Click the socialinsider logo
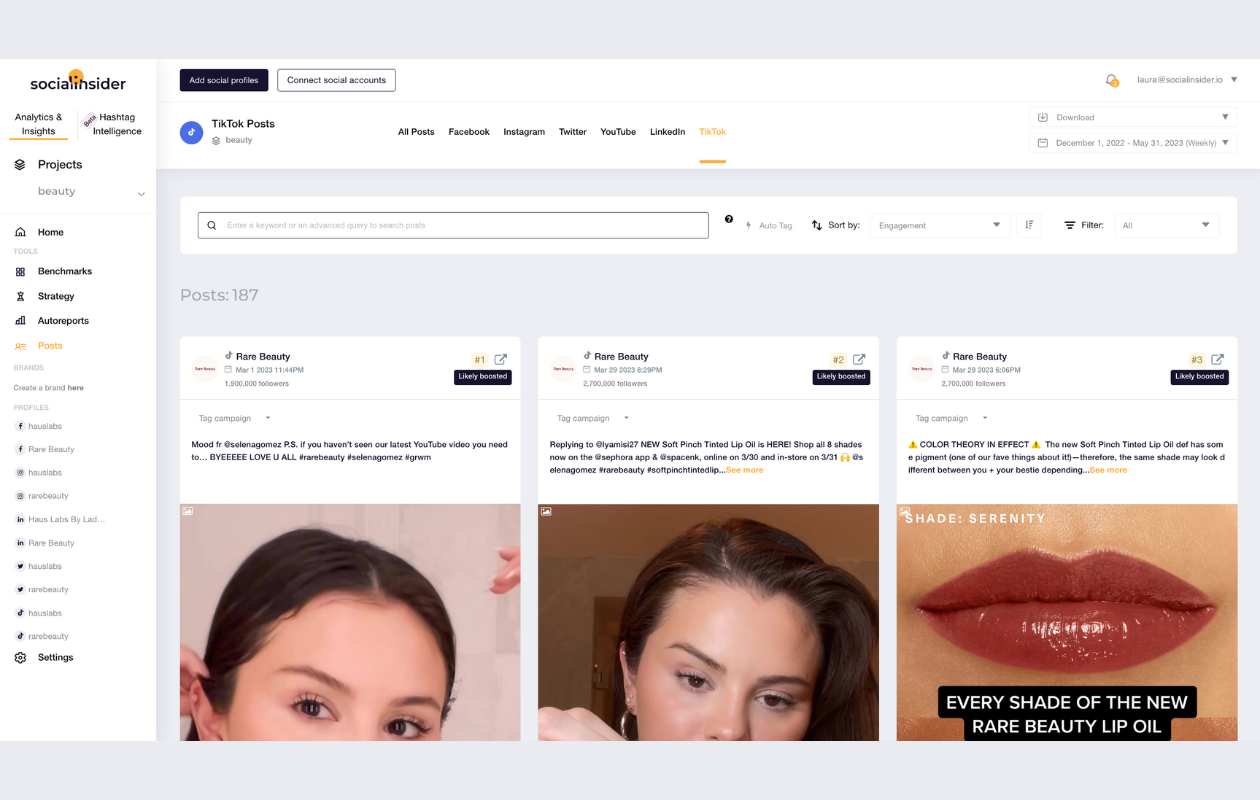The image size is (1260, 800). click(x=78, y=82)
